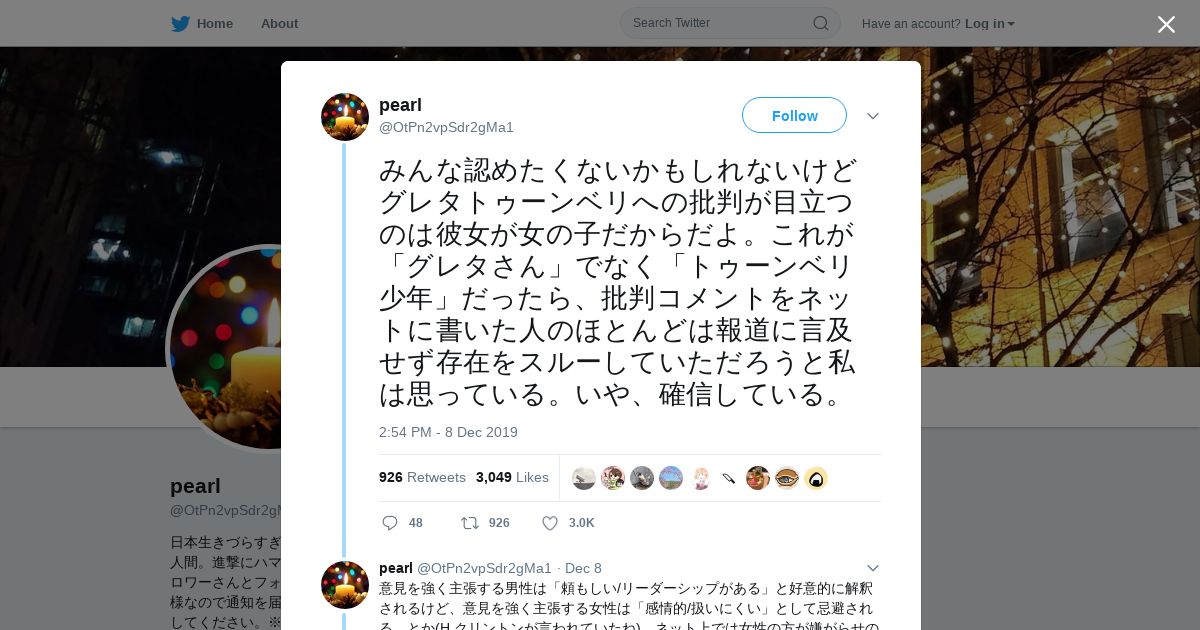Screen dimensions: 1200x630
Task: View the list of 926 Retweets
Action: point(422,477)
